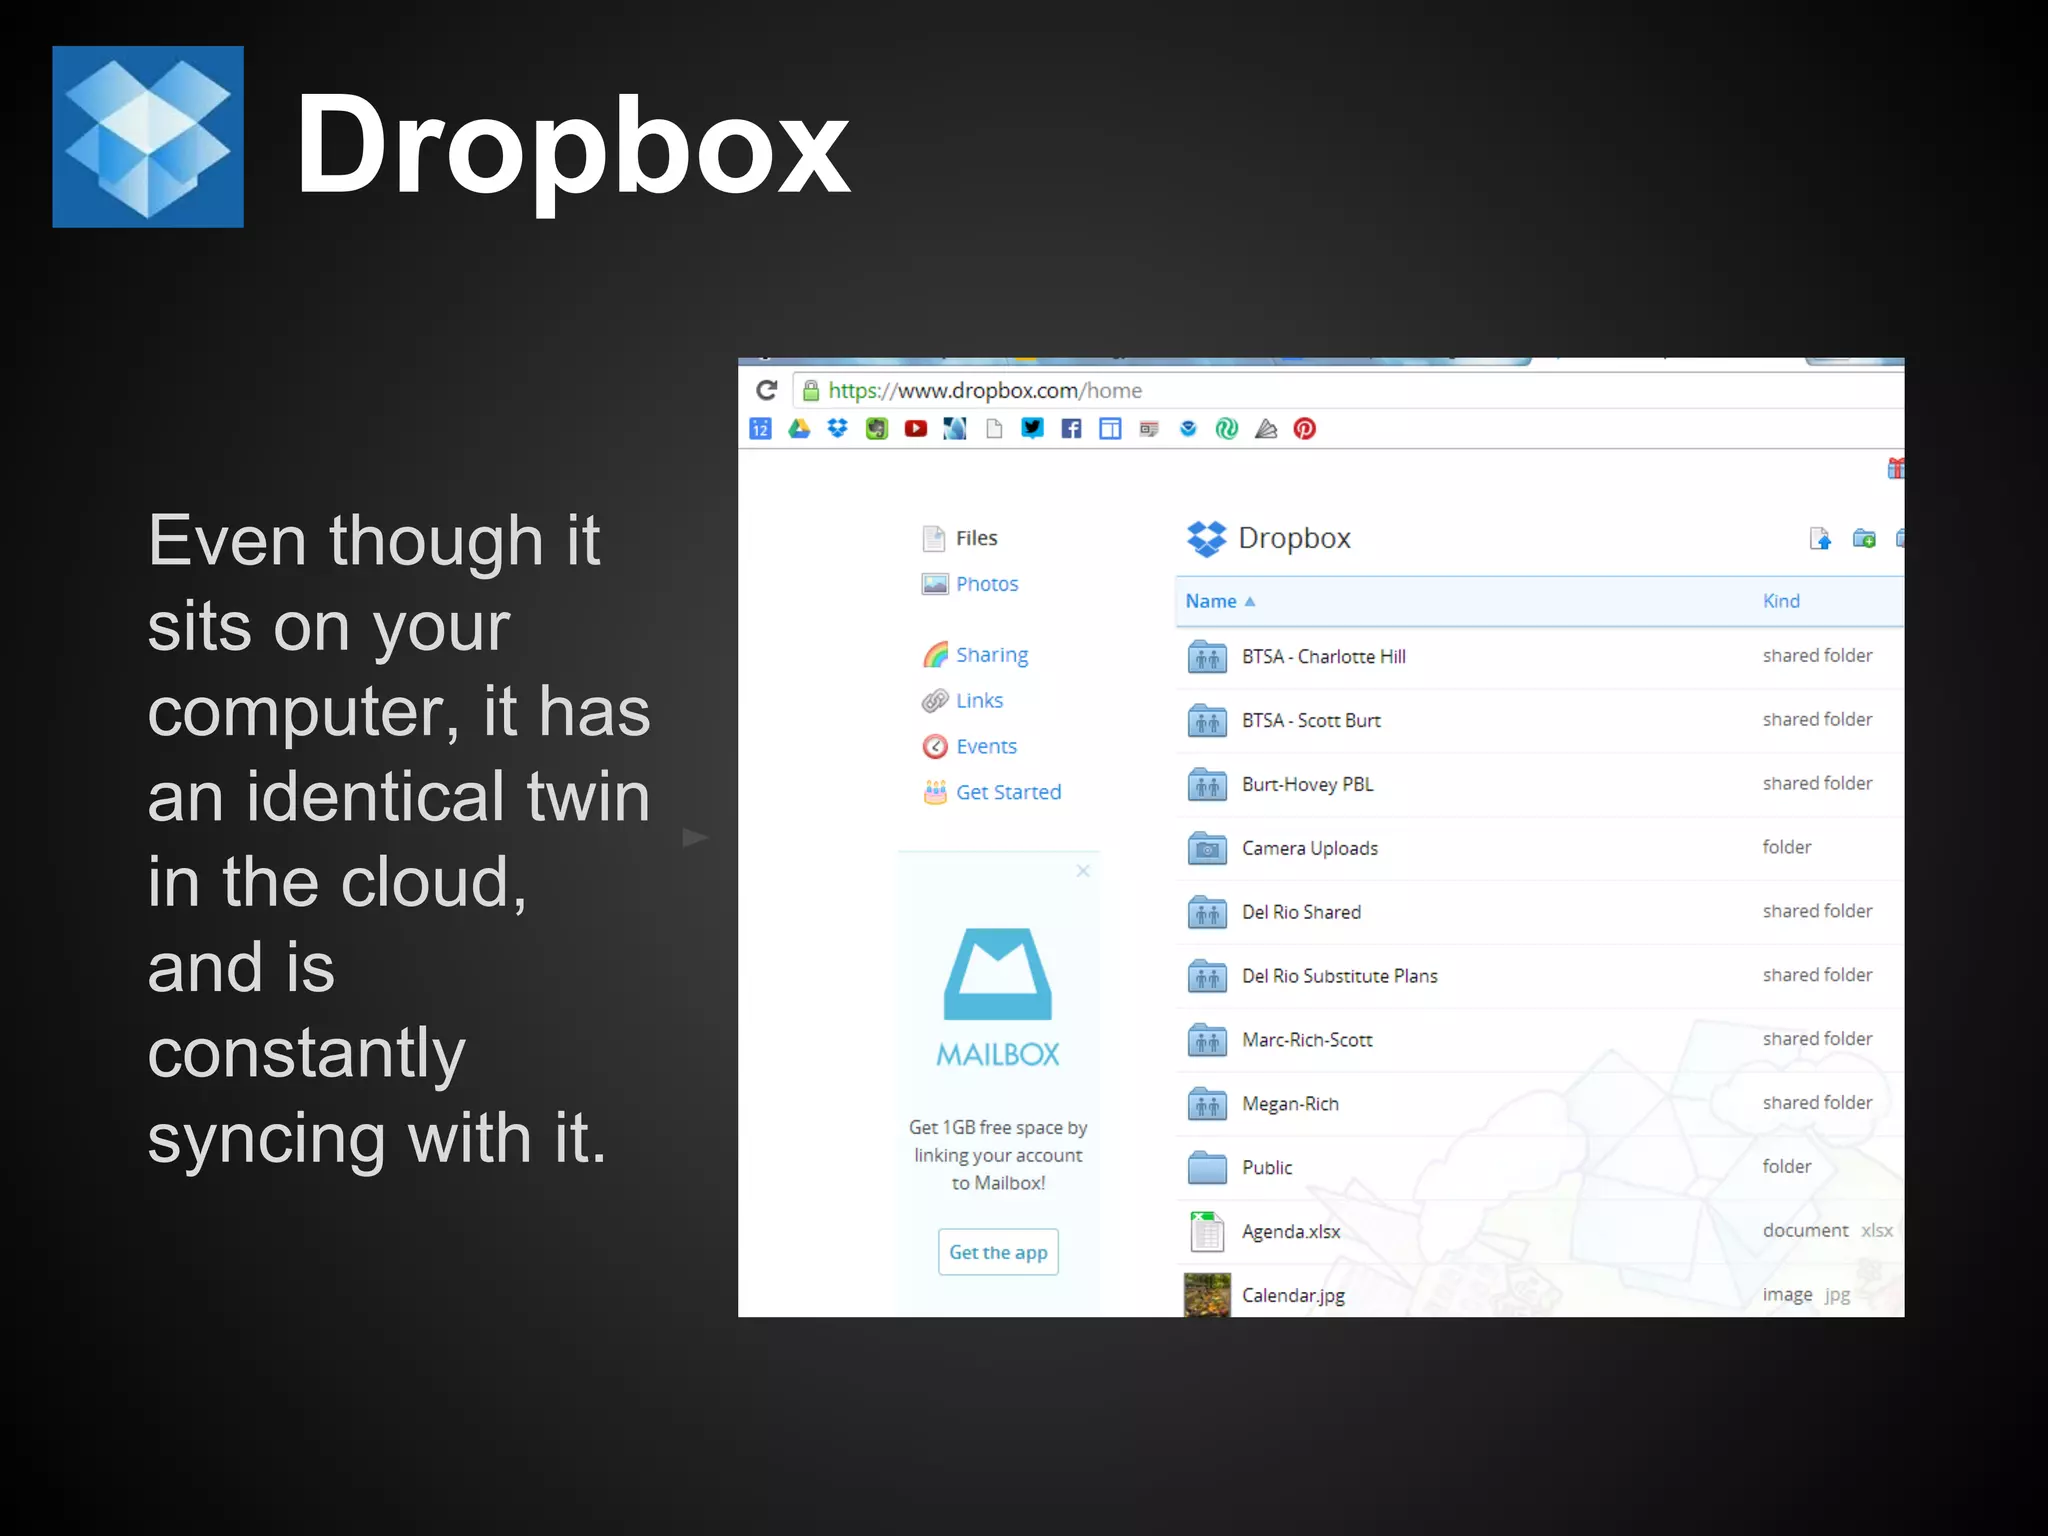Select Photos in the sidebar

coord(970,584)
